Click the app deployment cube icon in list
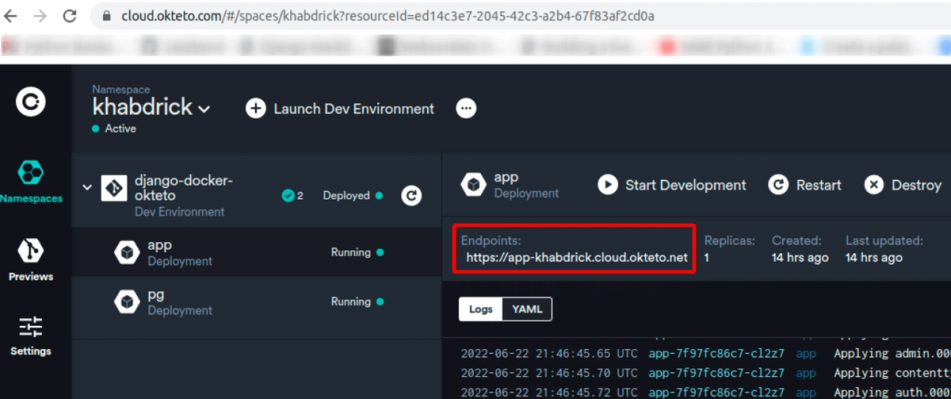This screenshot has width=951, height=399. tap(127, 253)
